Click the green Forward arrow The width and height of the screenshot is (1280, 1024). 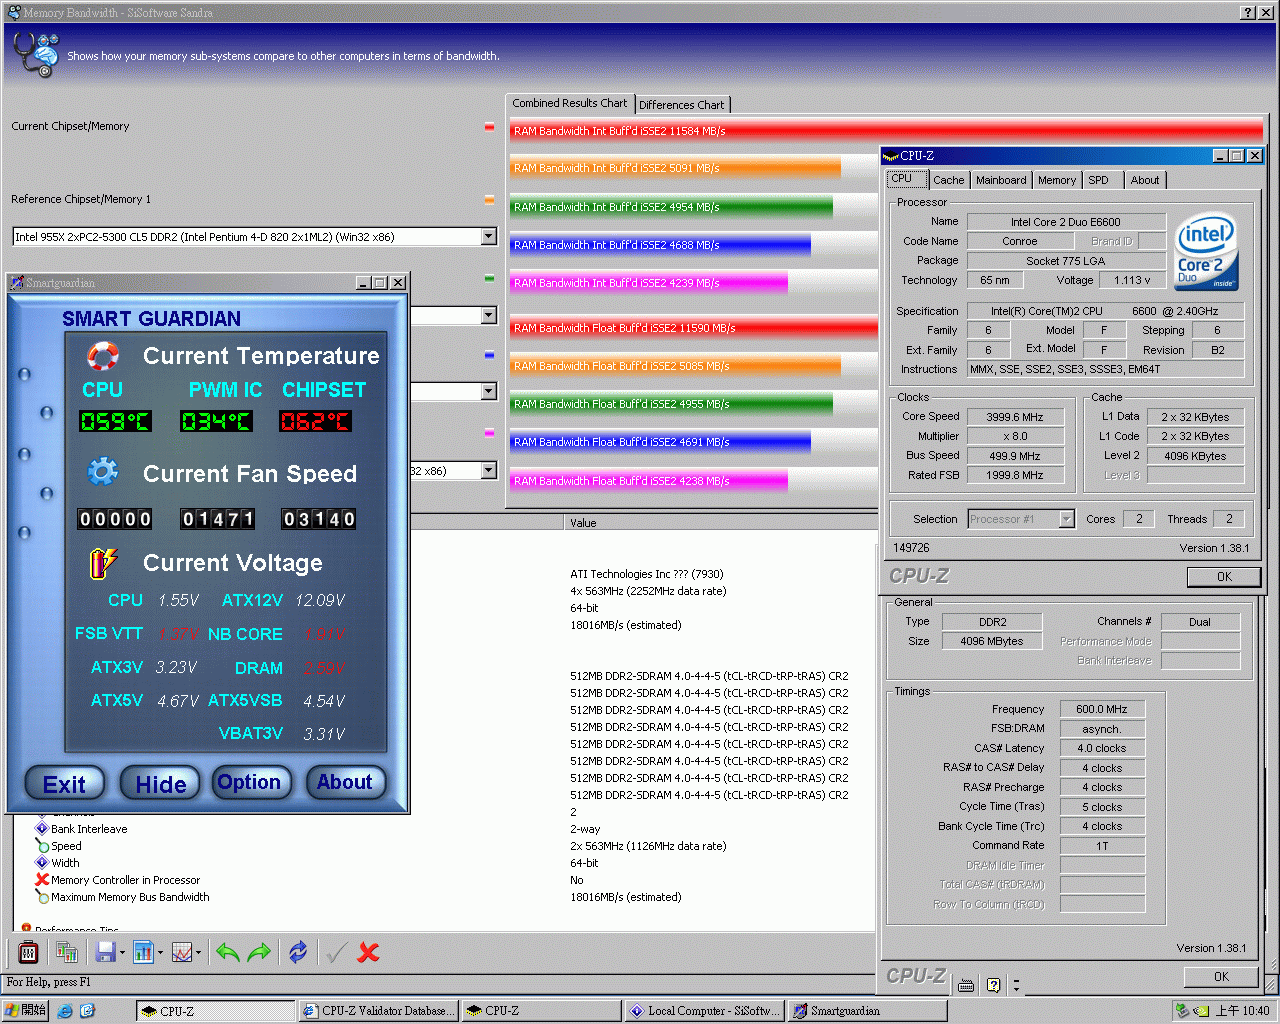[259, 952]
